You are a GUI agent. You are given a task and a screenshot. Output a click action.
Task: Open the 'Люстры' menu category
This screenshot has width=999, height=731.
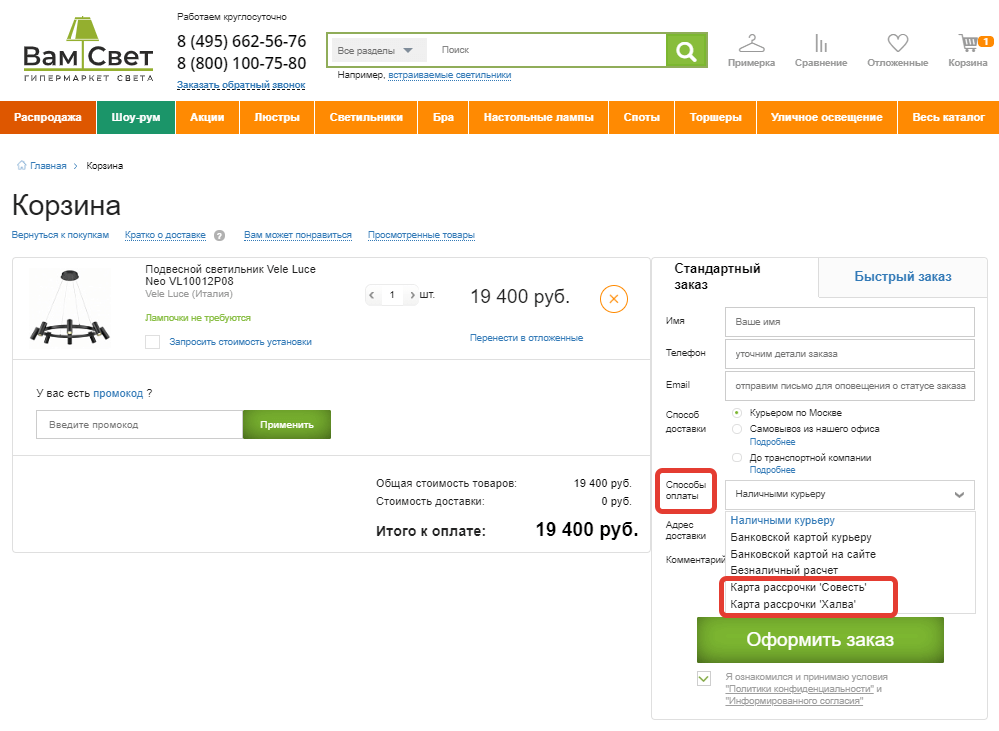coord(277,117)
